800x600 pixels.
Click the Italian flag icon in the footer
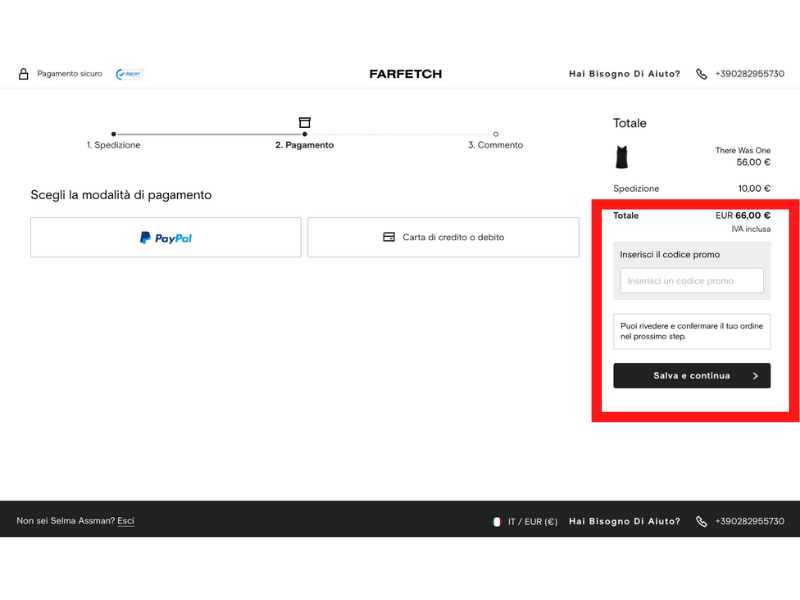click(x=496, y=521)
